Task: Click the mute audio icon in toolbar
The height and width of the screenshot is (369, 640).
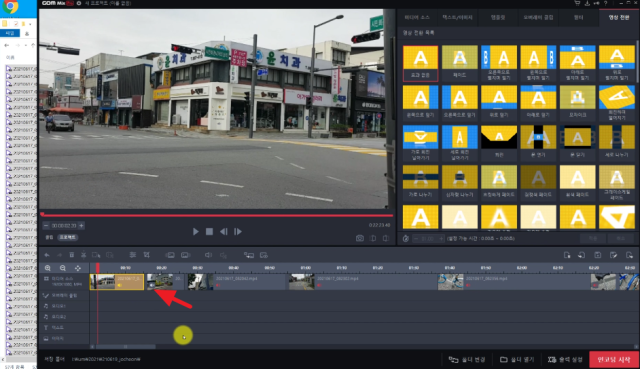Action: point(223,255)
